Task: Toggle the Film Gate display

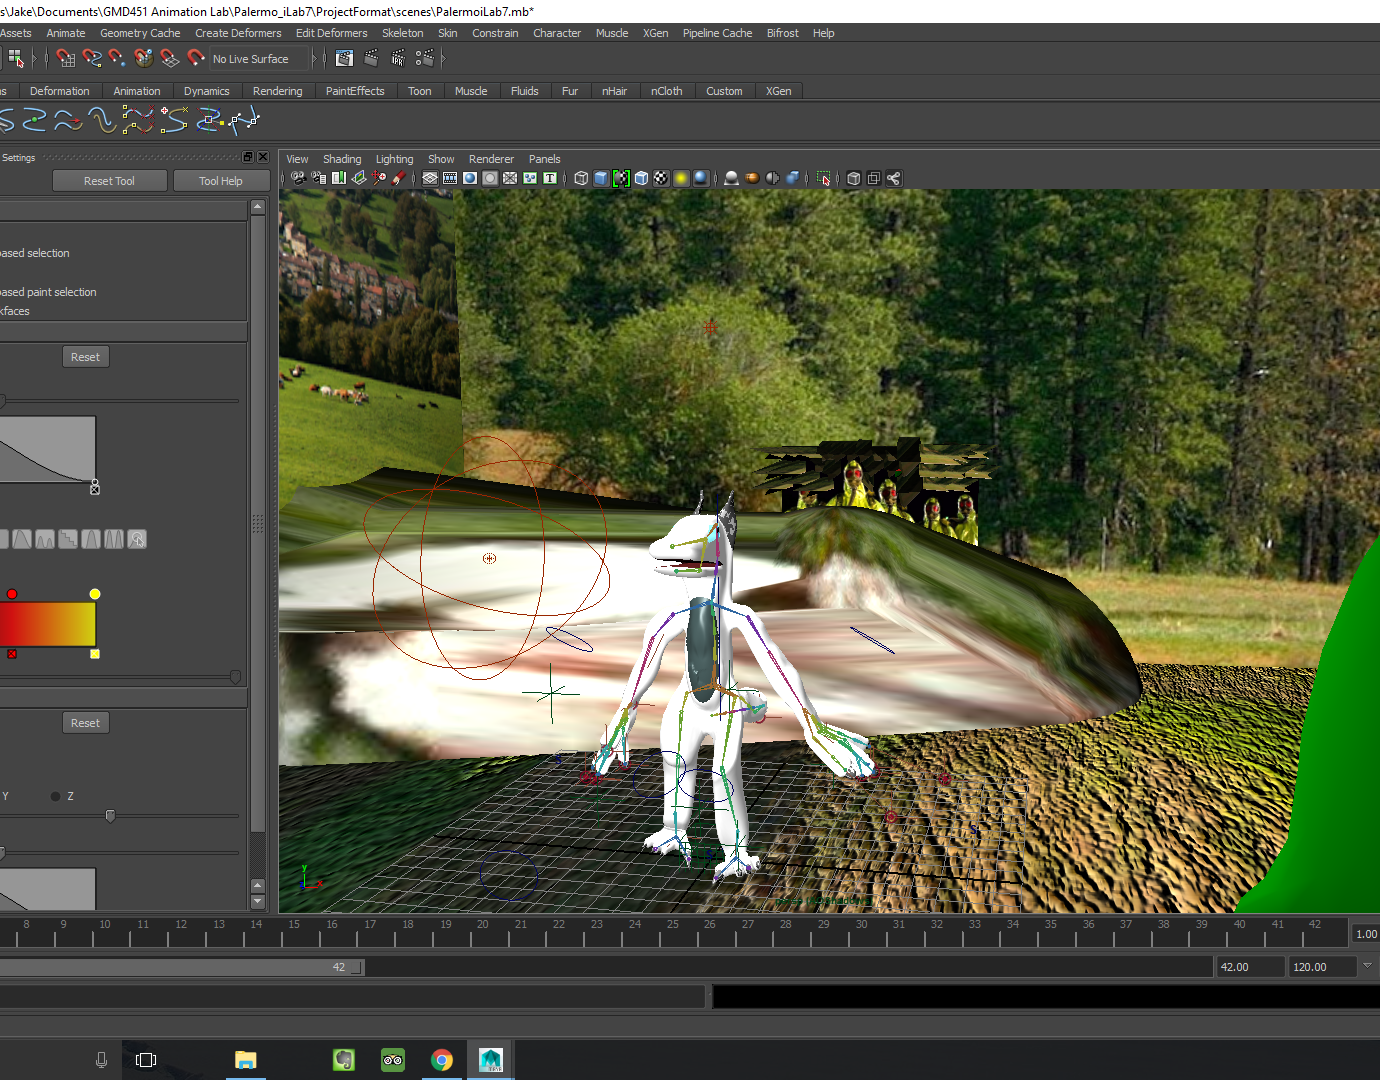Action: click(450, 178)
